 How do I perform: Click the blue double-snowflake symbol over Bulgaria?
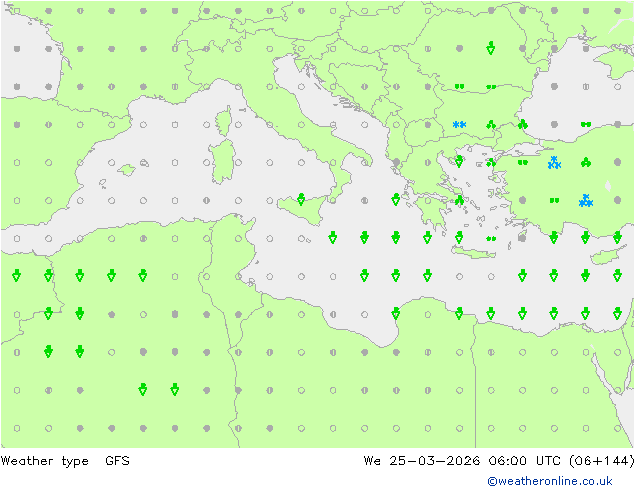459,125
